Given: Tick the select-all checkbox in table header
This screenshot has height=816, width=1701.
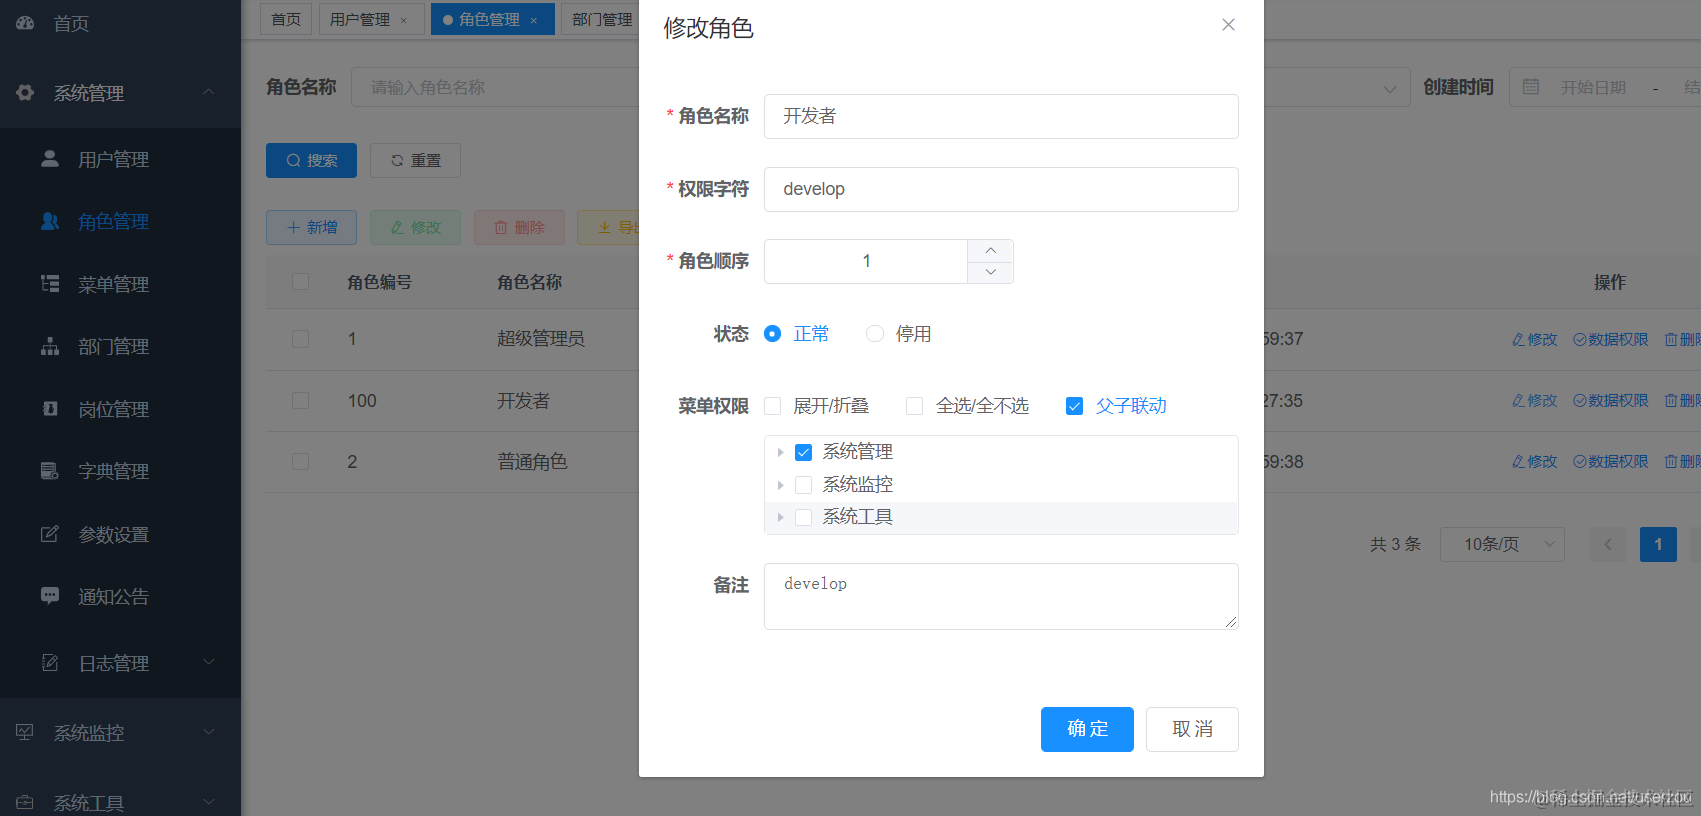Looking at the screenshot, I should pyautogui.click(x=300, y=282).
